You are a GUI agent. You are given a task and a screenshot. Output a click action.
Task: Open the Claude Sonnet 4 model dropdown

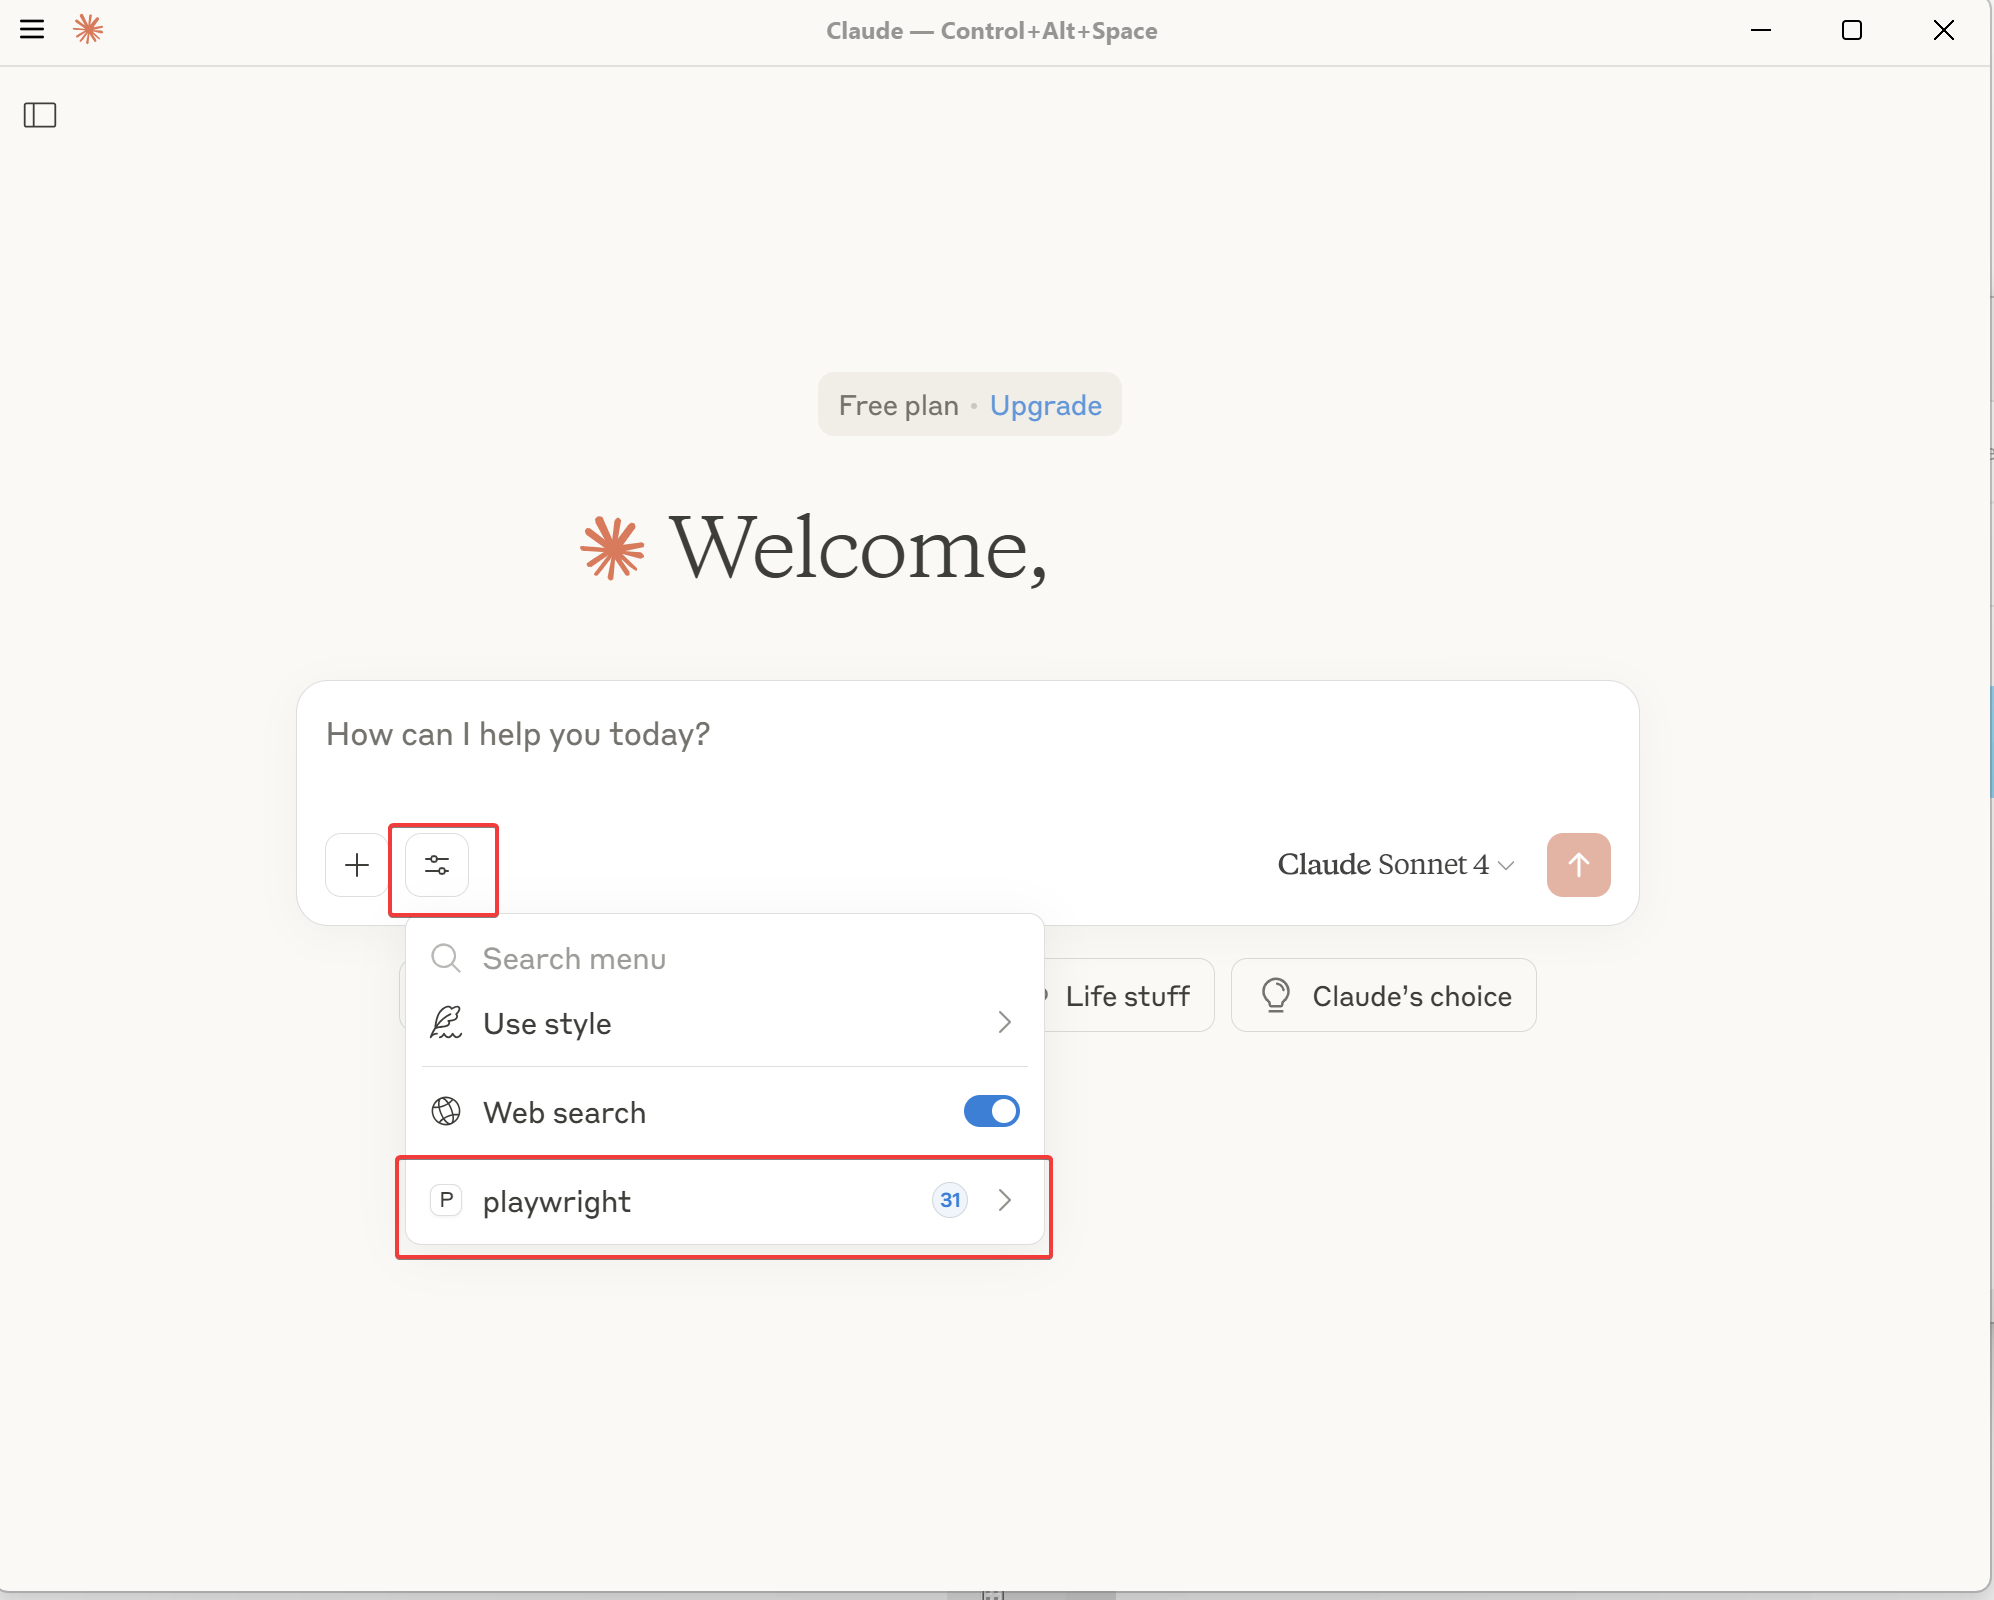pyautogui.click(x=1395, y=865)
